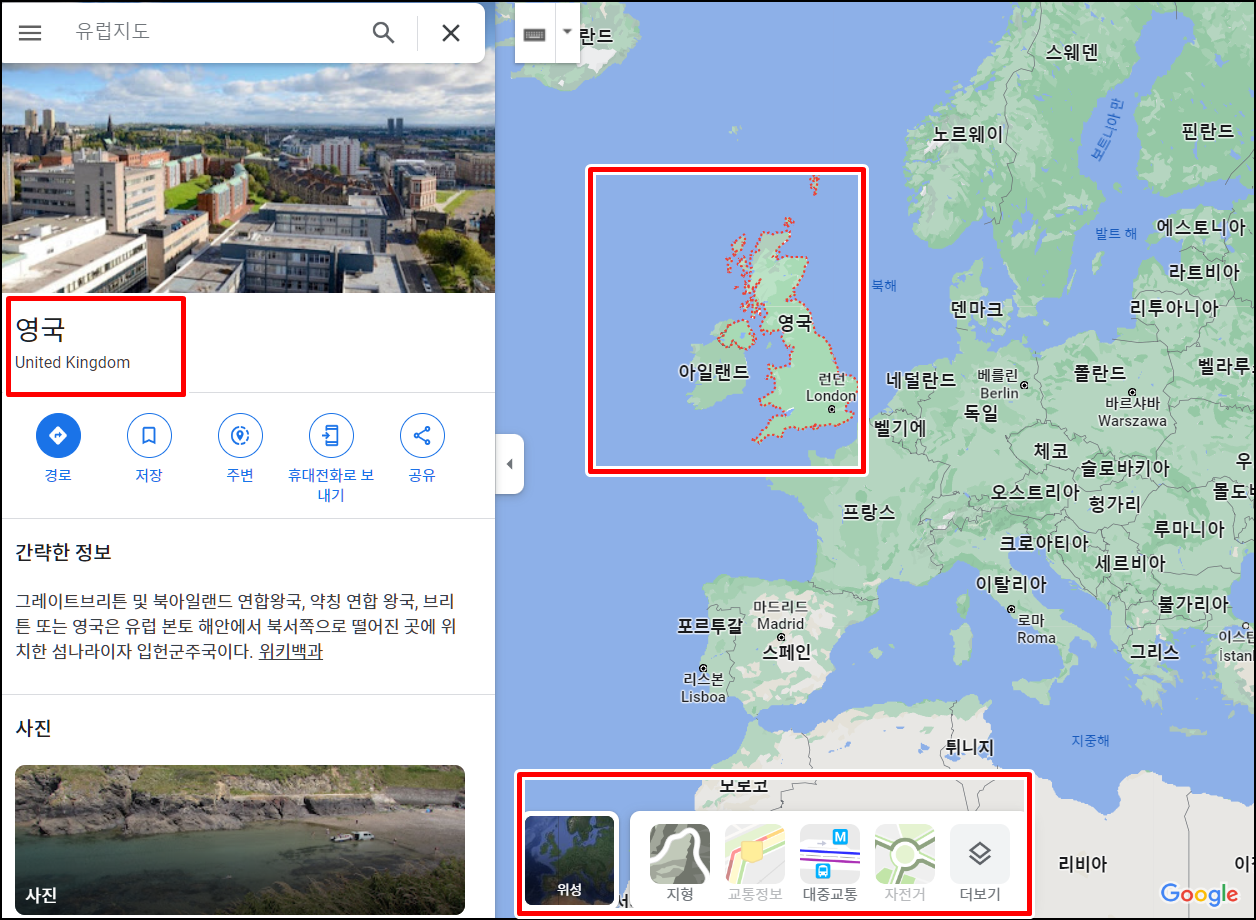
Task: Click the 스페인 map label
Action: 787,652
